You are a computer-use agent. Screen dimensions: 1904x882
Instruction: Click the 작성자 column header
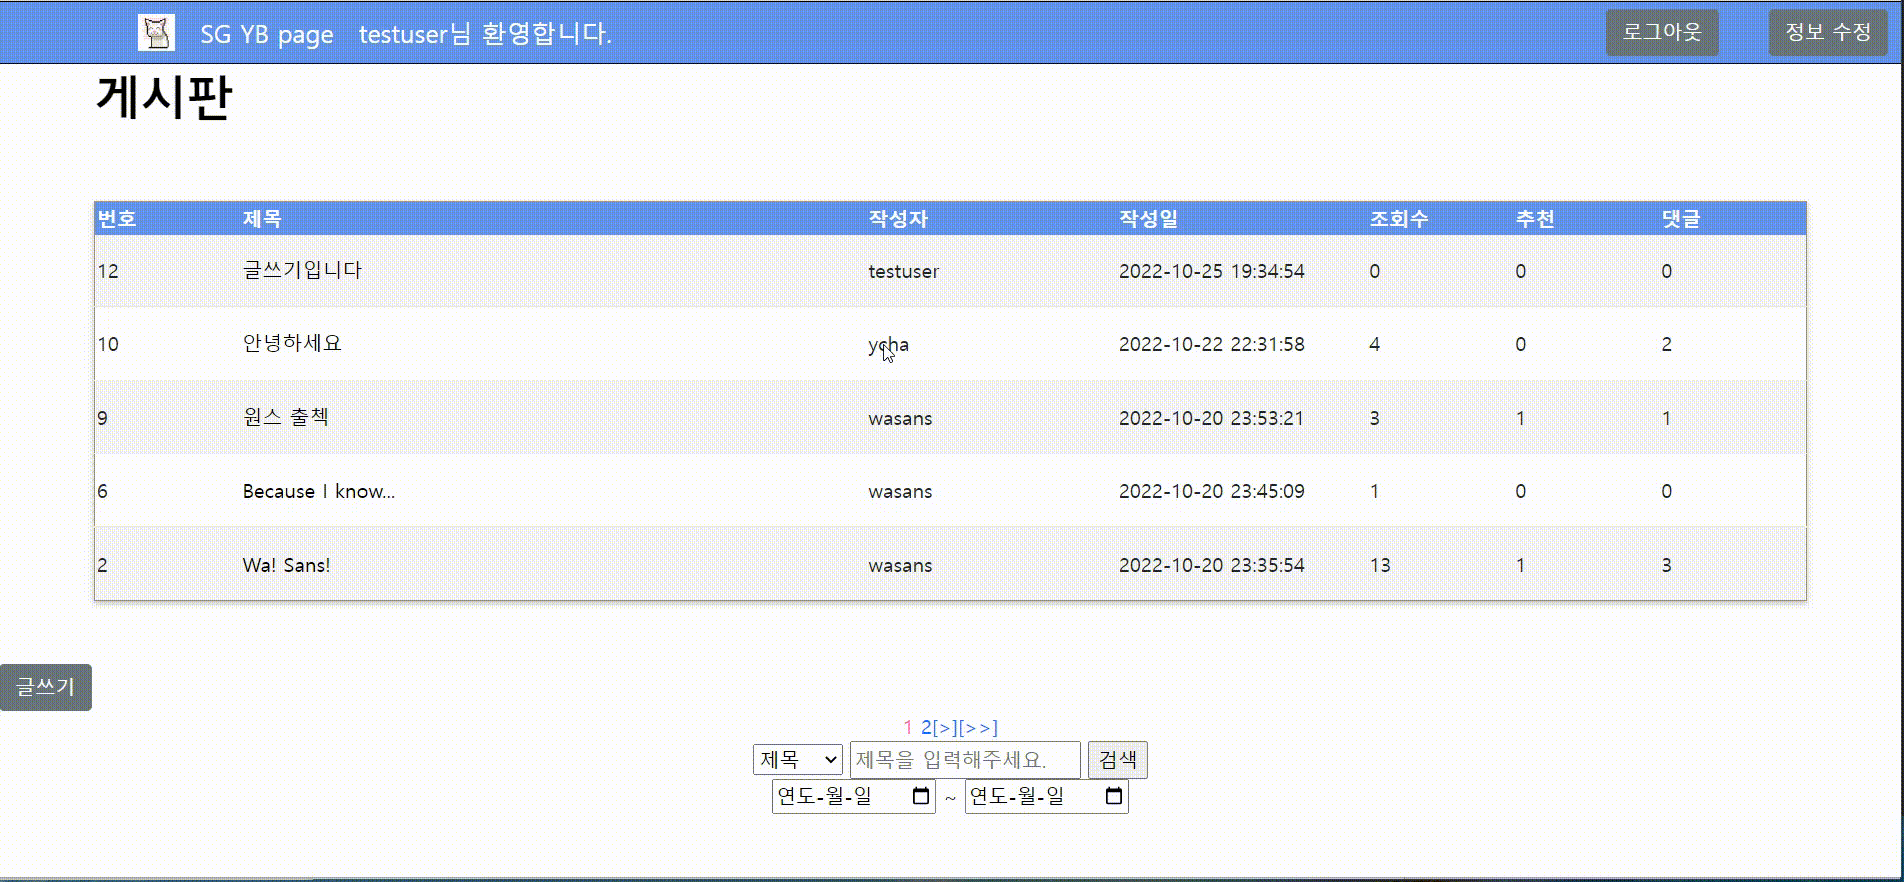point(898,218)
